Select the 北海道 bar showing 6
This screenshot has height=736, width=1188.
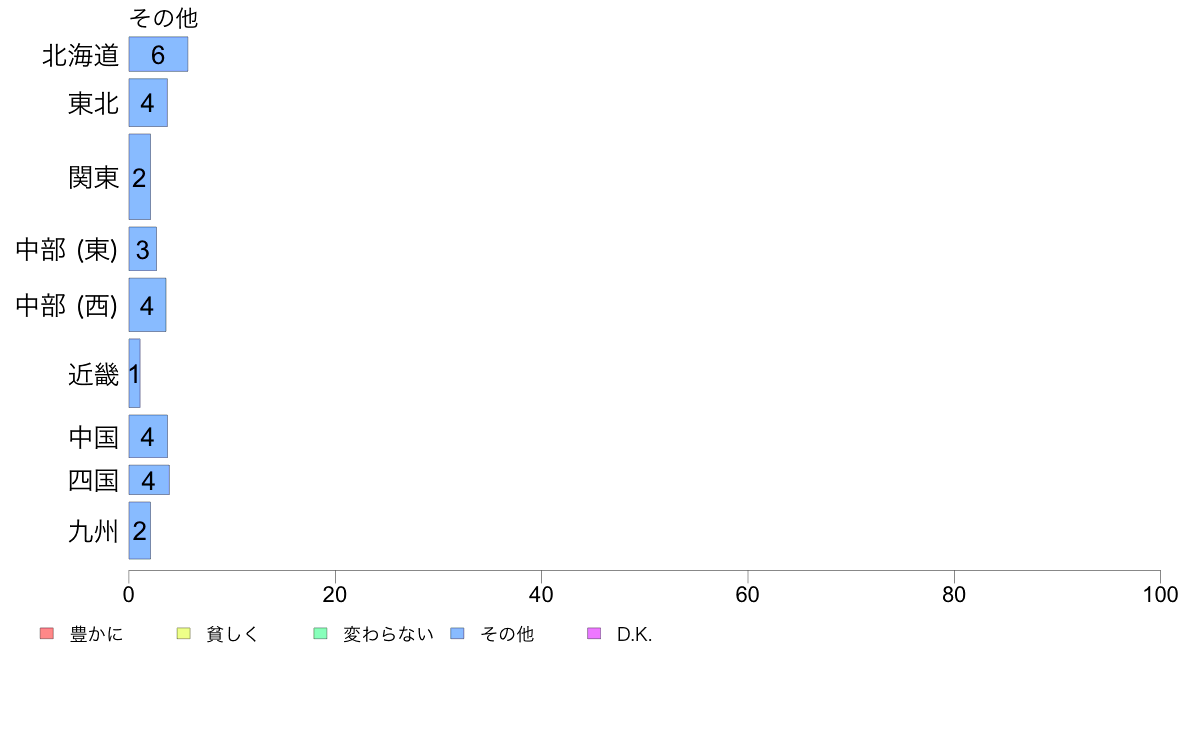click(158, 55)
